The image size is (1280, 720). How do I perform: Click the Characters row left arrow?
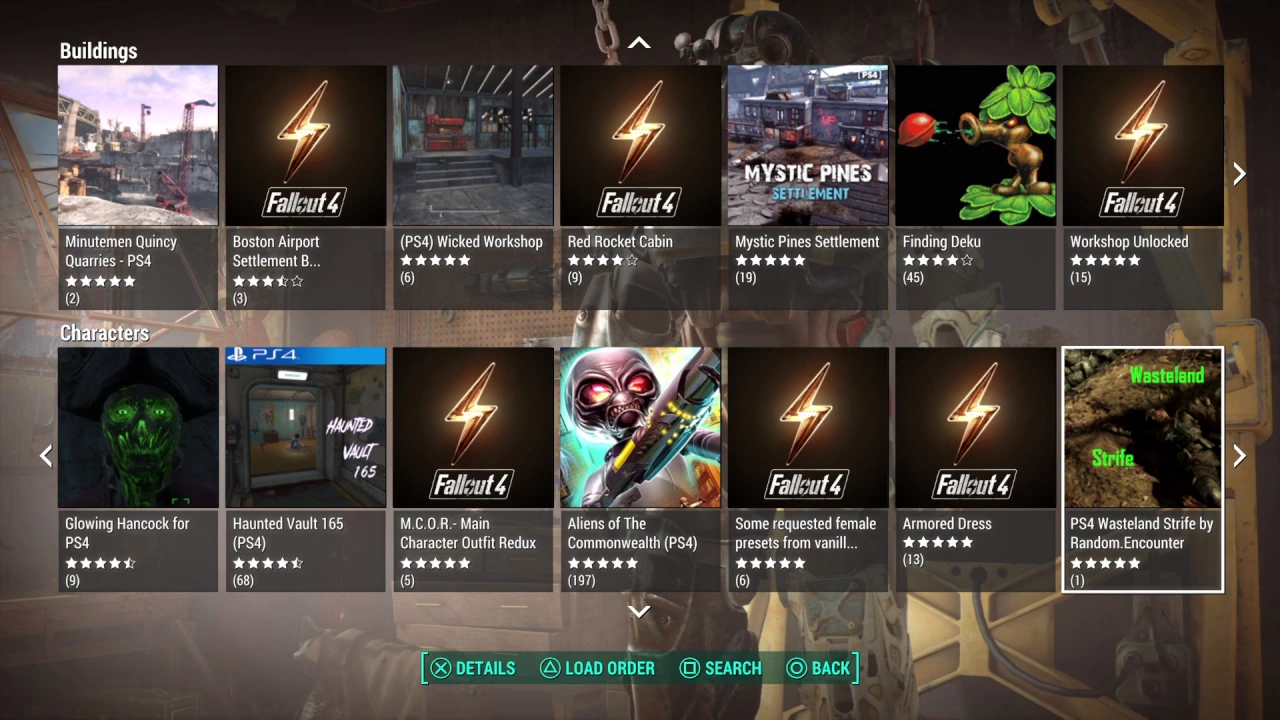(x=45, y=456)
